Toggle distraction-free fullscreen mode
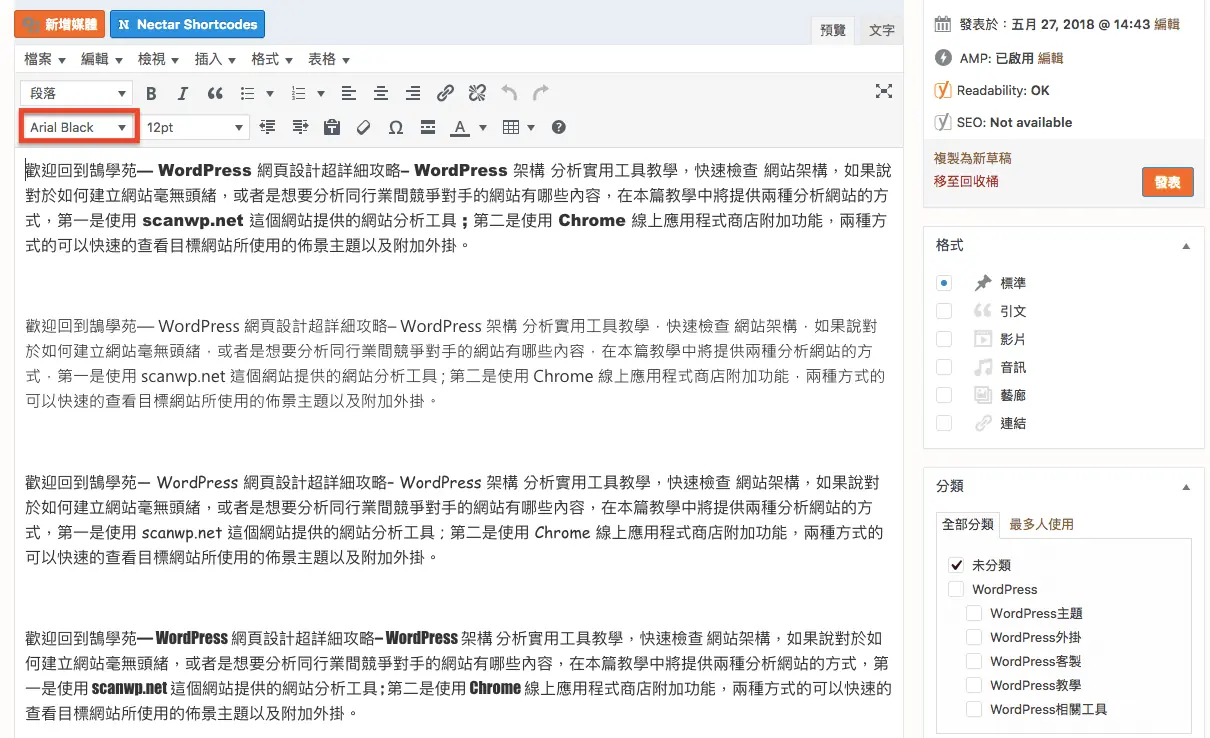This screenshot has height=738, width=1210. point(883,92)
